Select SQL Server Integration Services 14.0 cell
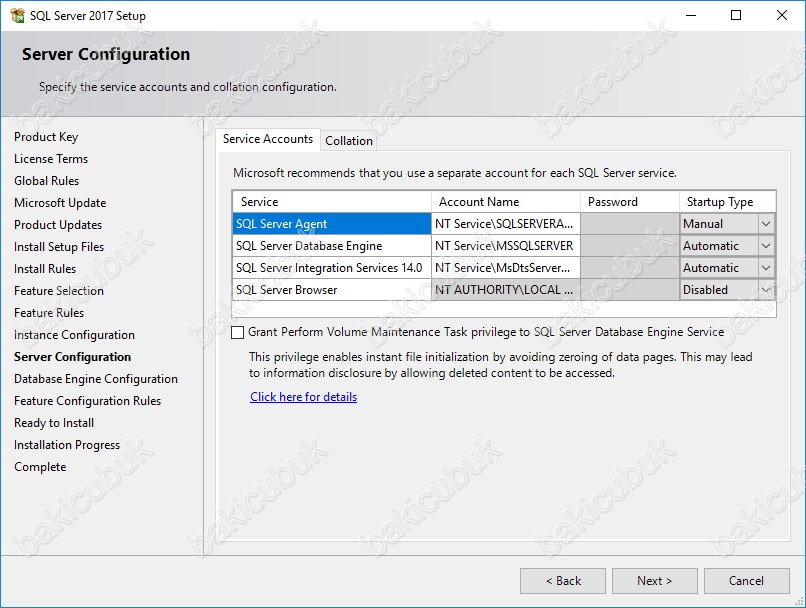The image size is (806, 608). [x=332, y=268]
